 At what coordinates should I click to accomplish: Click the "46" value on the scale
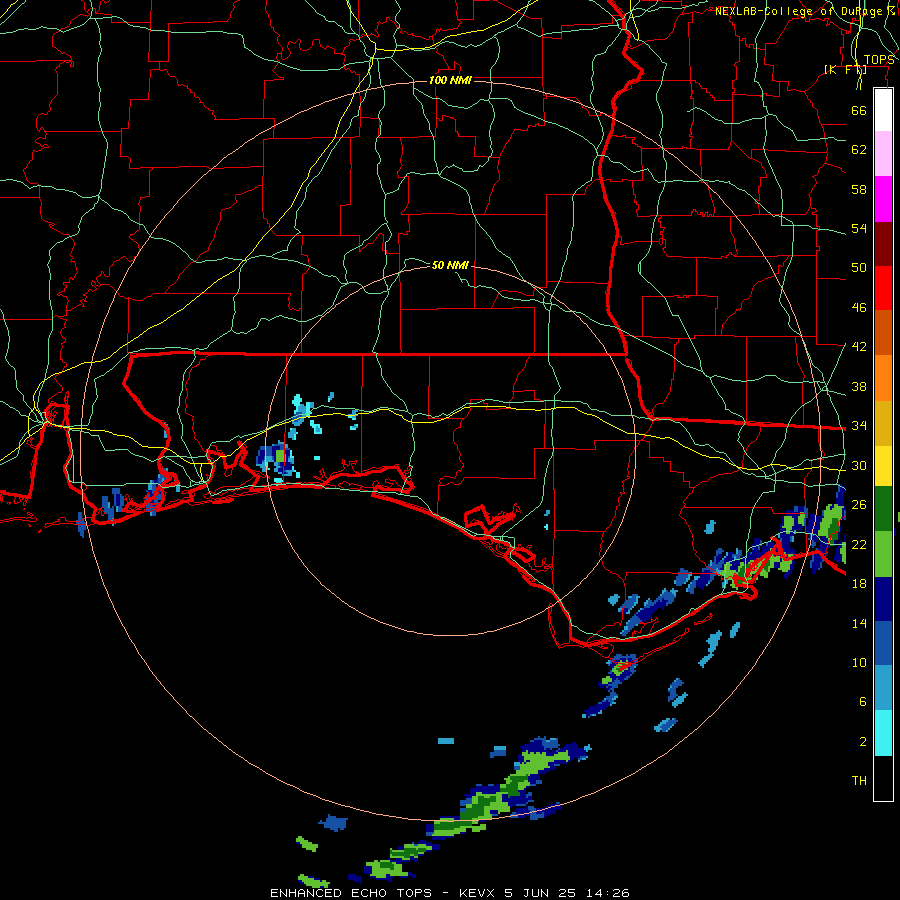tap(859, 308)
